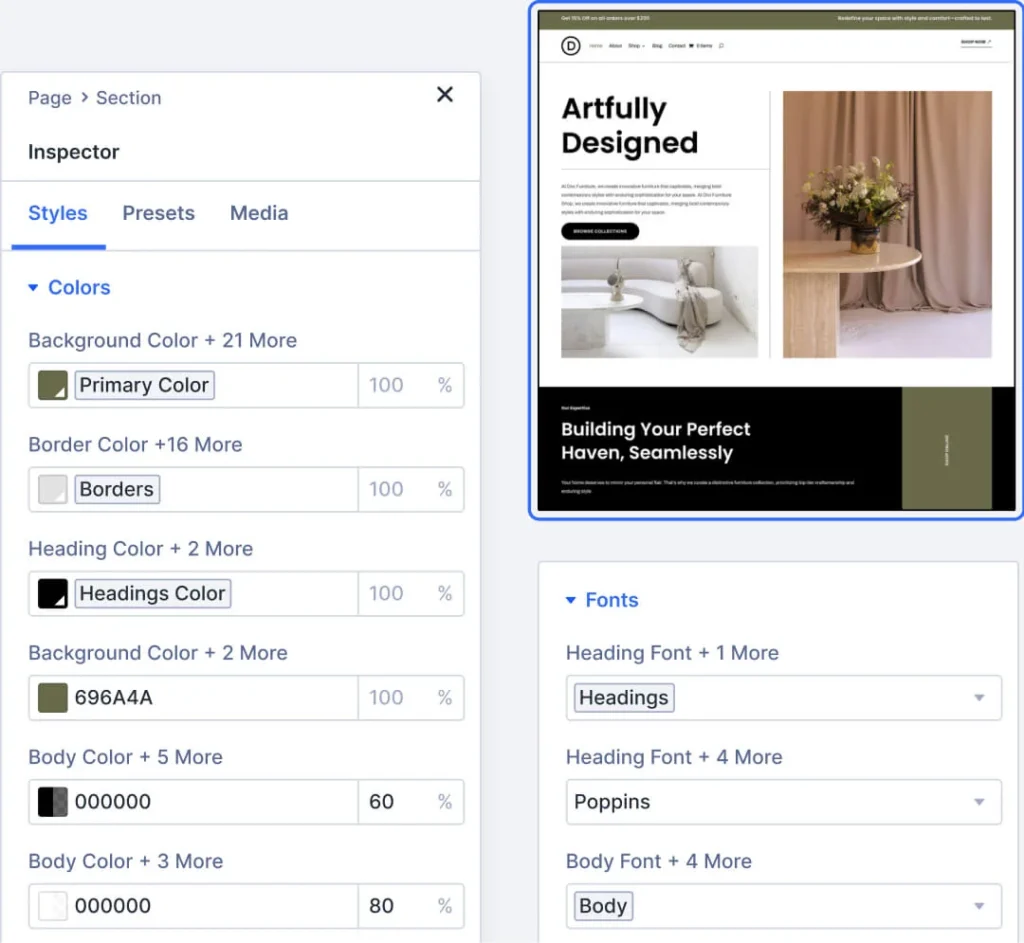Click the cart icon in preview menu

tap(692, 46)
